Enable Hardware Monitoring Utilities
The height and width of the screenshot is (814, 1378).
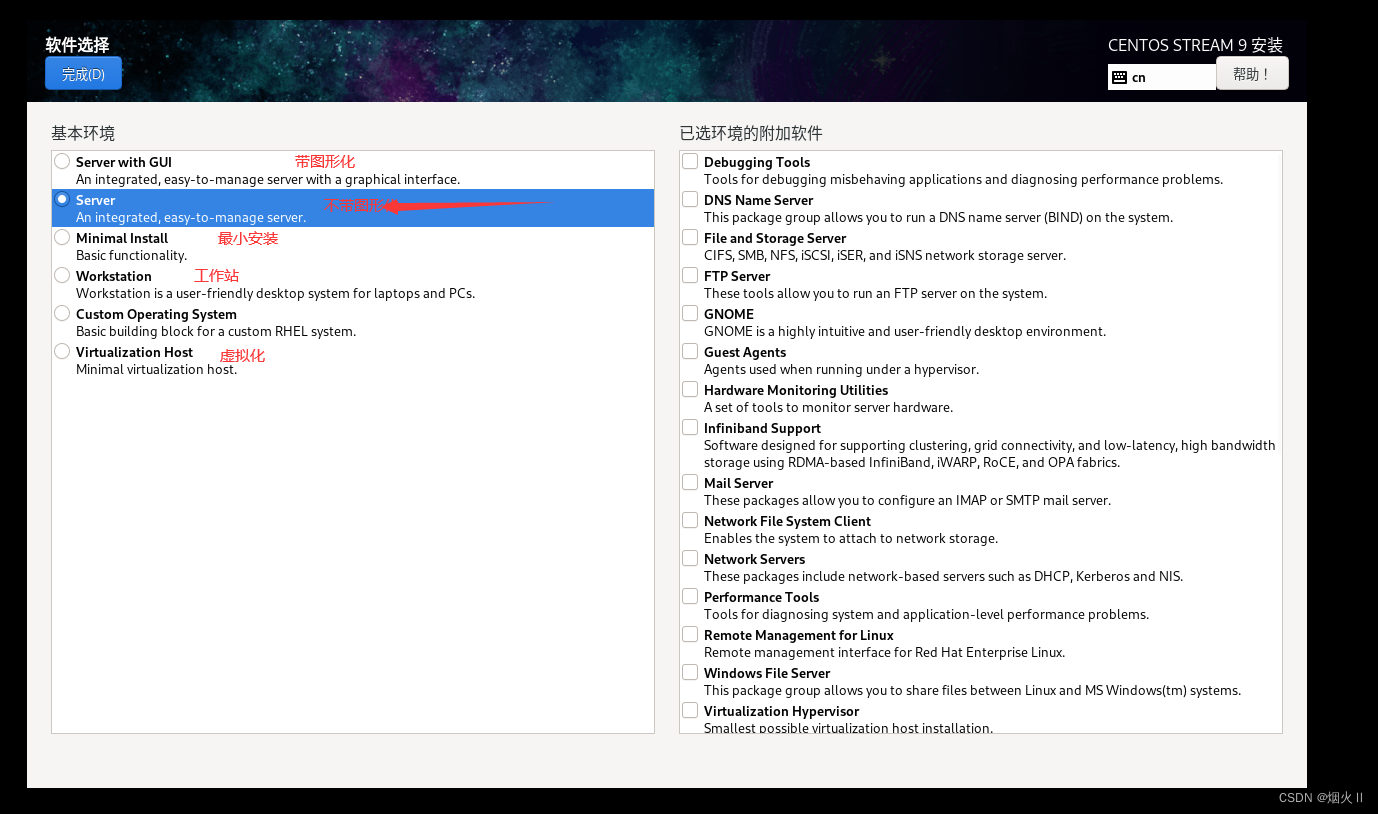click(689, 388)
